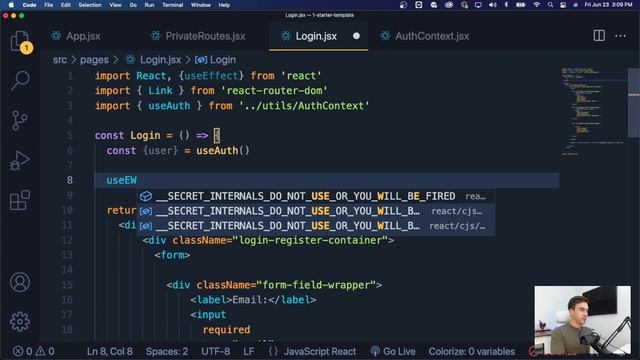Click Ln 8, Col 8 in status bar
The height and width of the screenshot is (360, 640).
click(x=109, y=351)
